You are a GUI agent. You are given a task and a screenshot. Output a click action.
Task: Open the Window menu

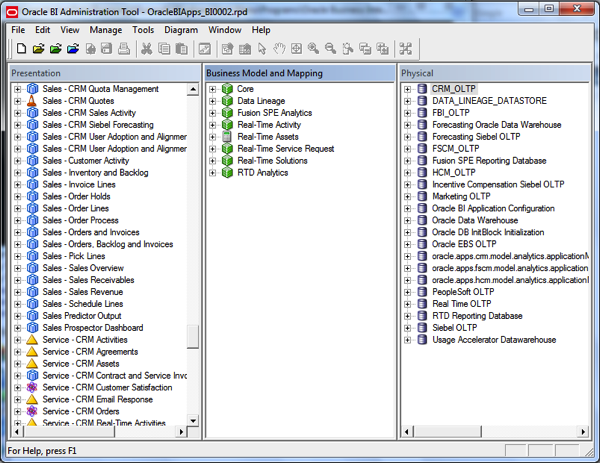[x=225, y=30]
